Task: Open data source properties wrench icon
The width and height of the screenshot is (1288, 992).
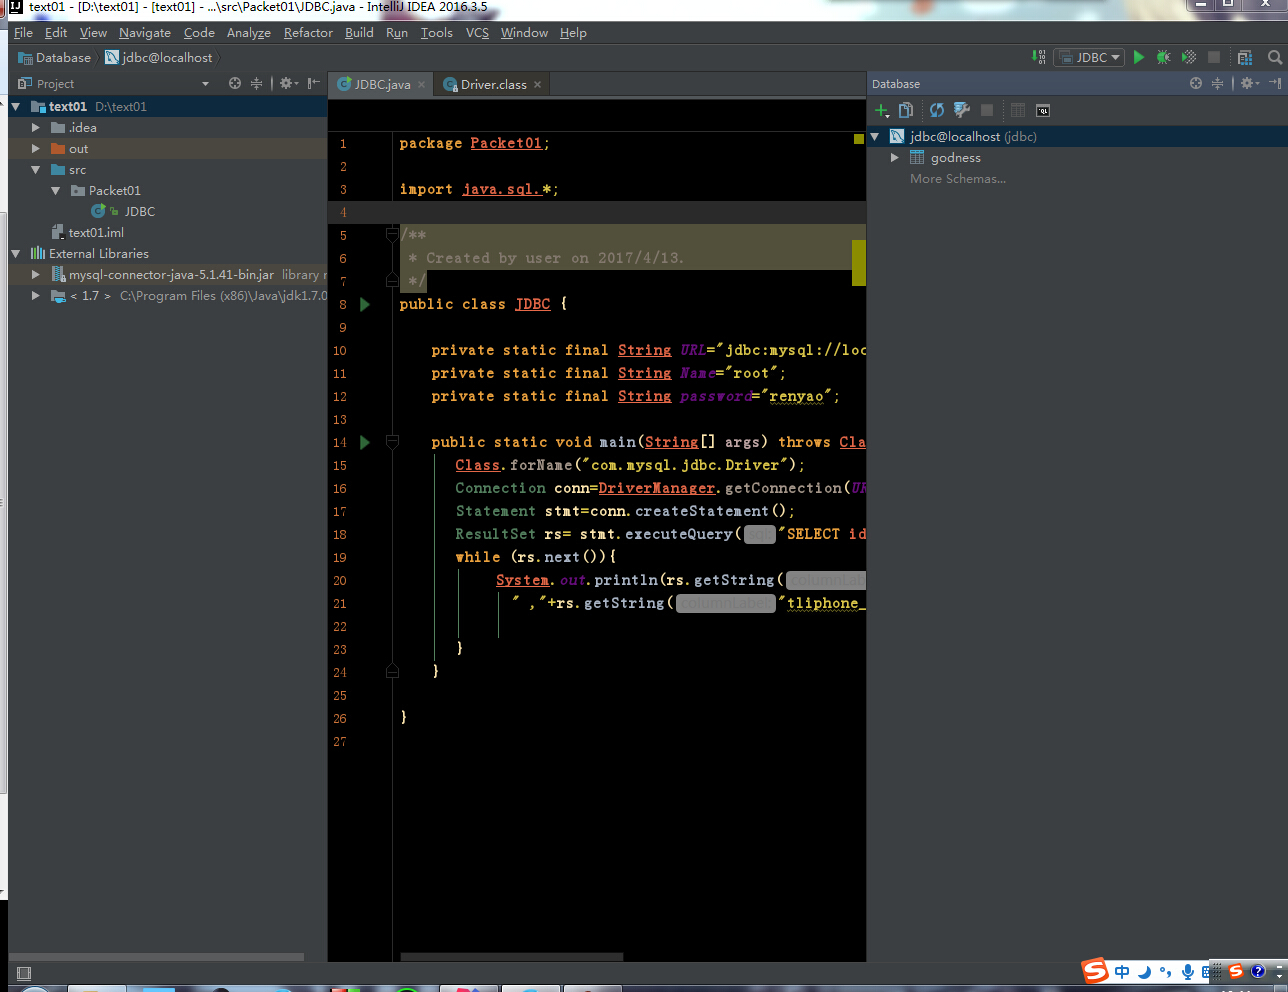Action: tap(962, 111)
